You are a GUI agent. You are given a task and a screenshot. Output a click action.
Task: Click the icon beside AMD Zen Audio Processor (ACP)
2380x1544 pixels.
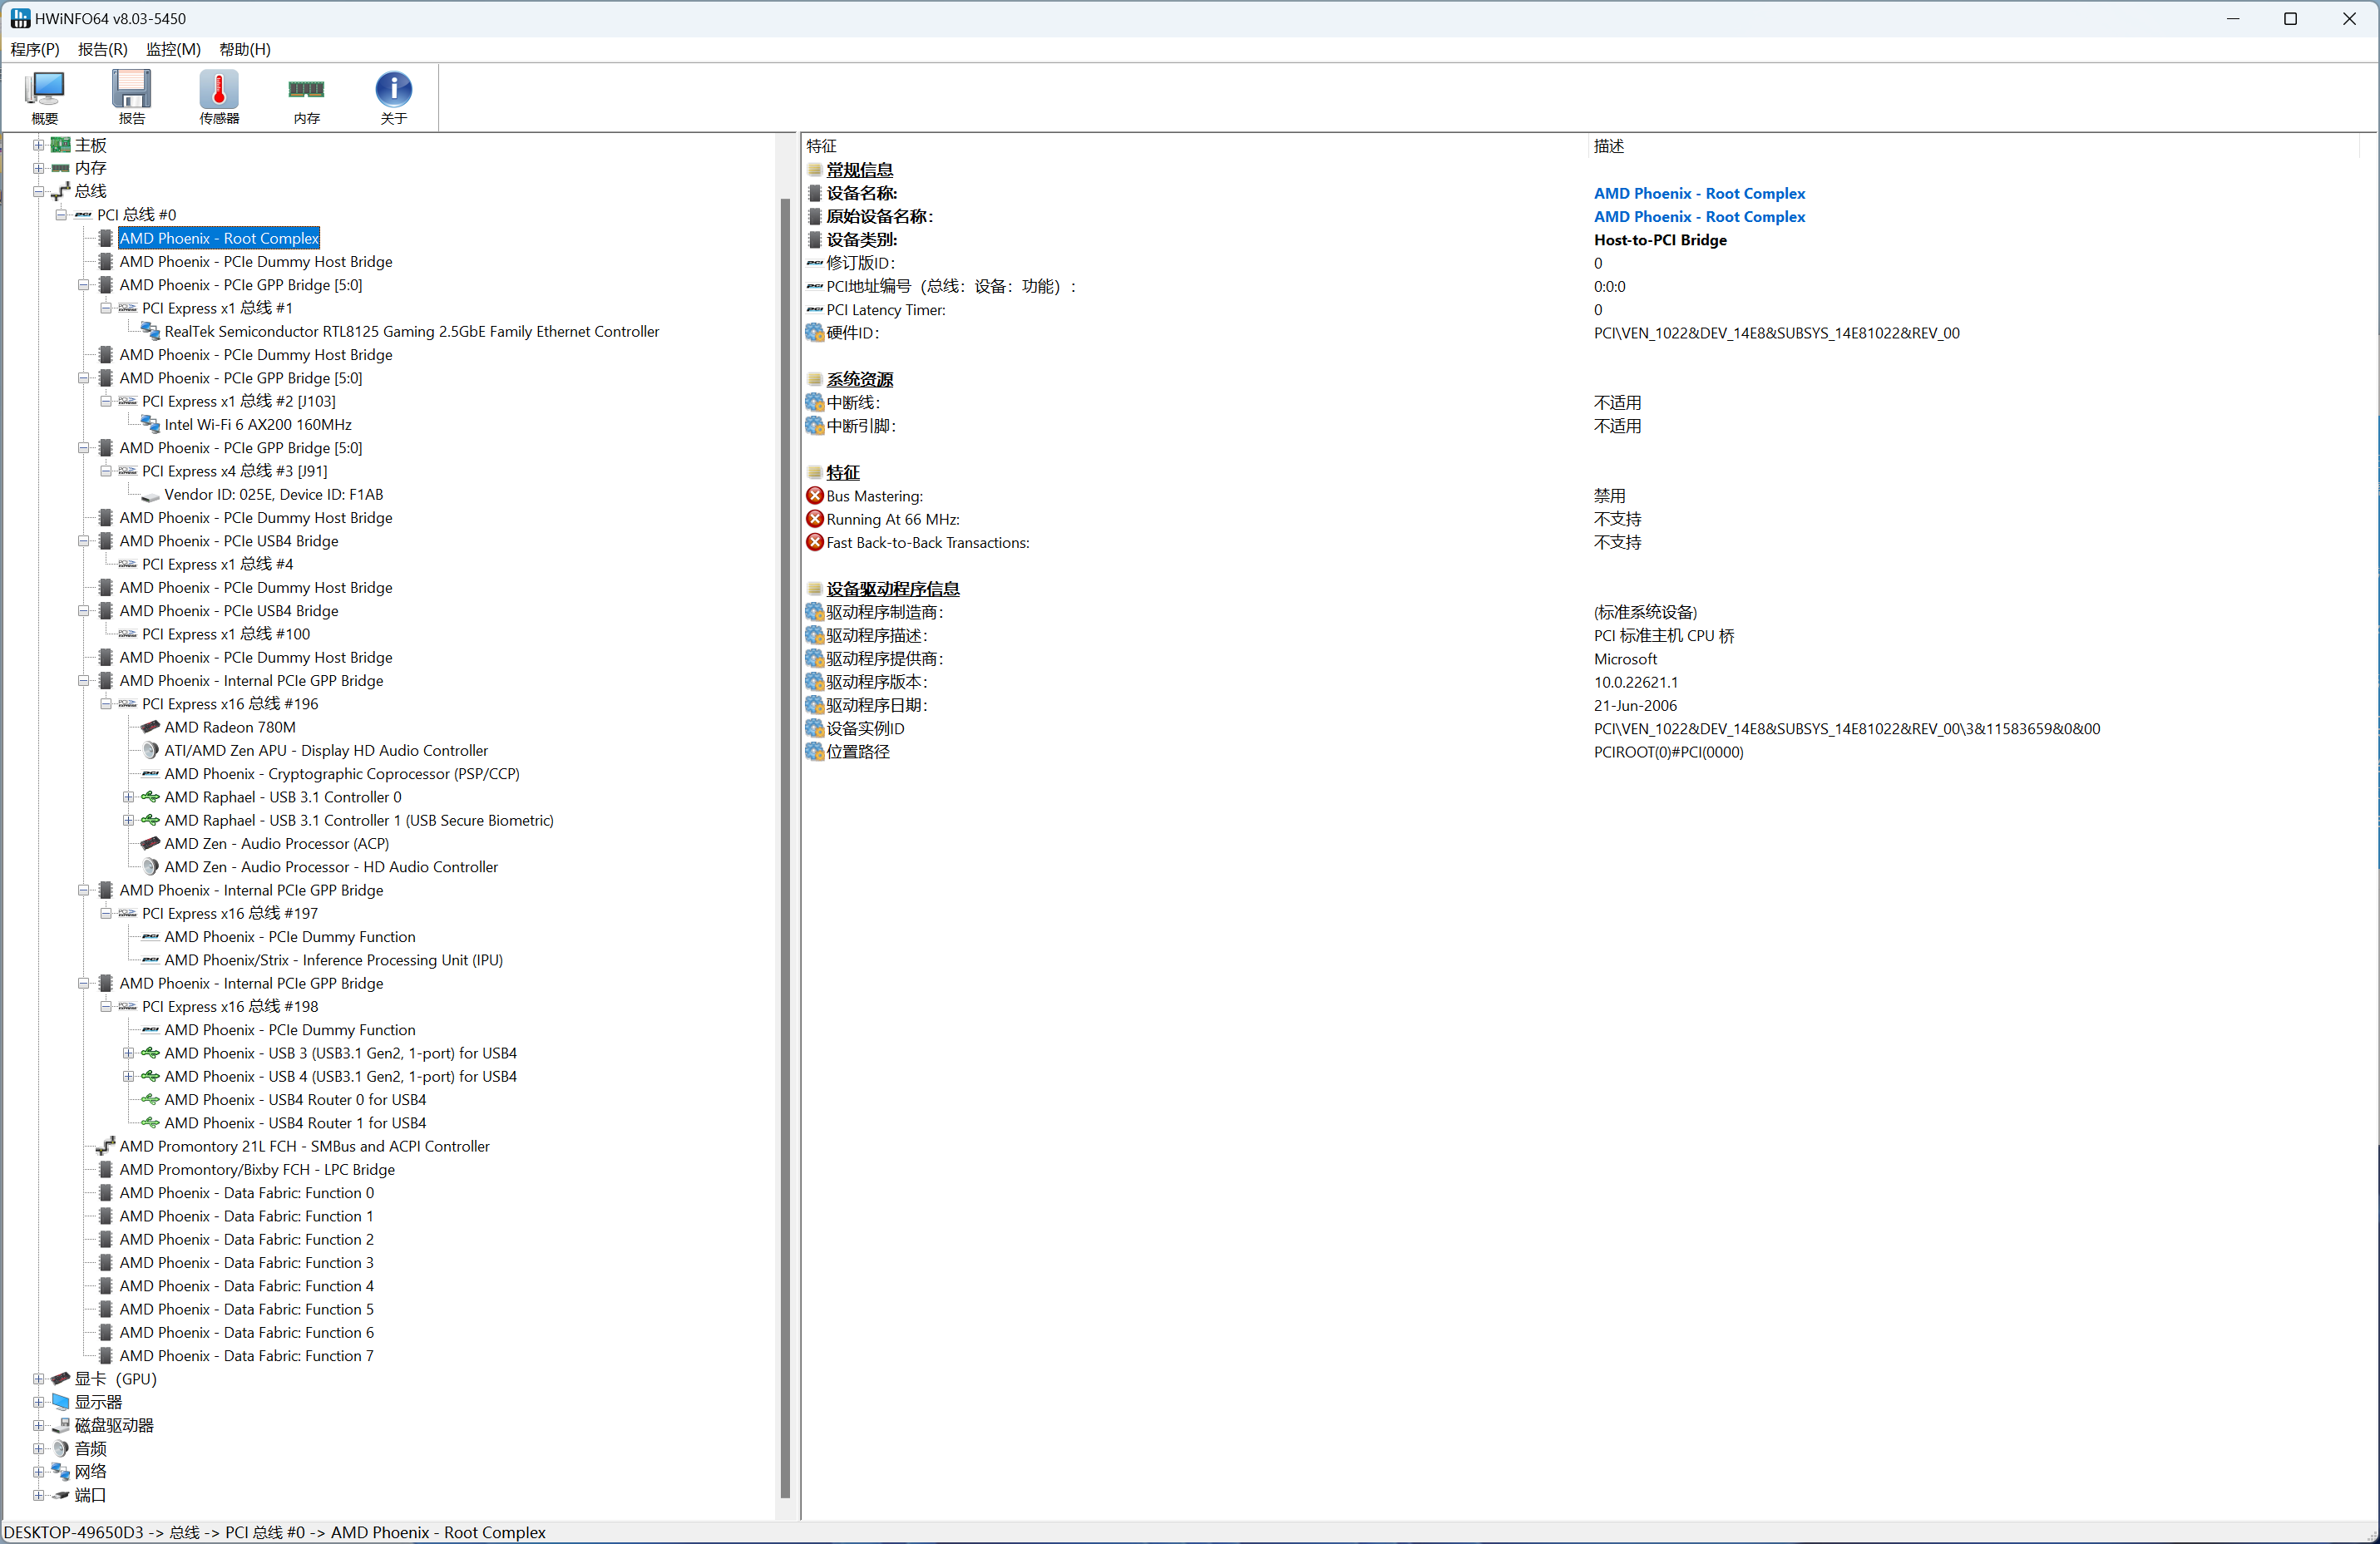151,843
